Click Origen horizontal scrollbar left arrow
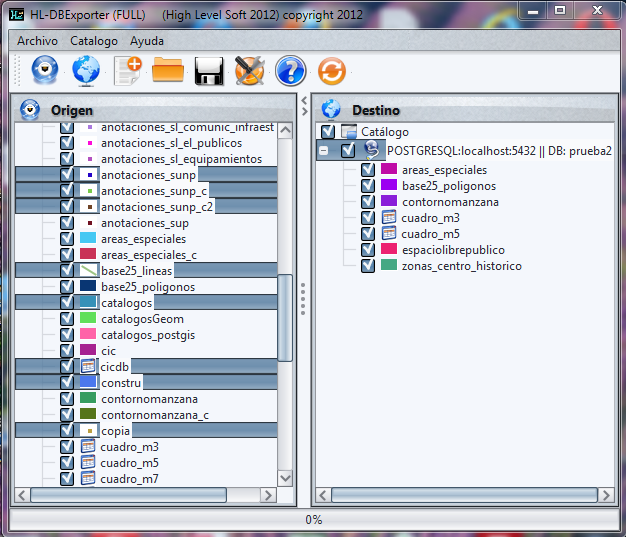Screen dimensions: 626x537 pos(22,495)
